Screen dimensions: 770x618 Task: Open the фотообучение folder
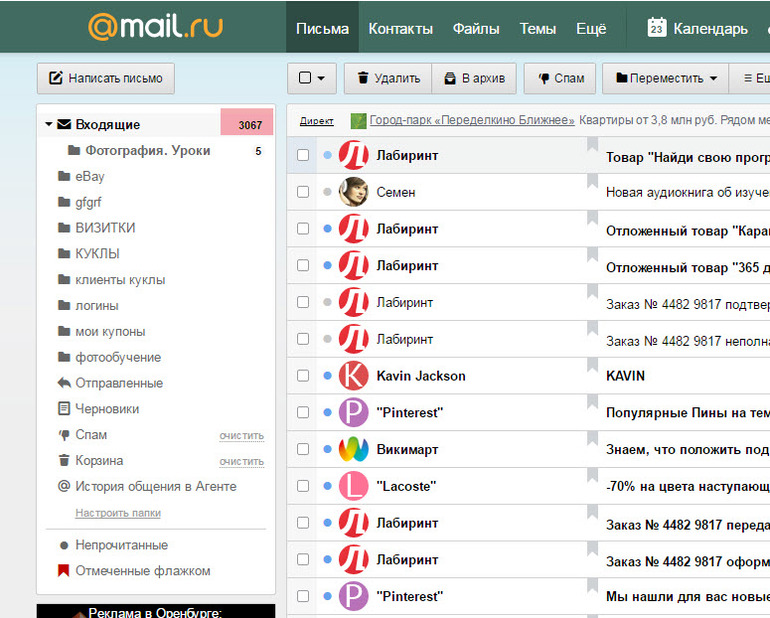109,357
